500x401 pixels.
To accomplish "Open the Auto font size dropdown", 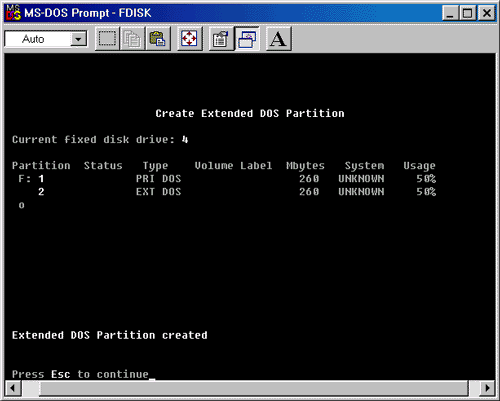I will coord(79,39).
